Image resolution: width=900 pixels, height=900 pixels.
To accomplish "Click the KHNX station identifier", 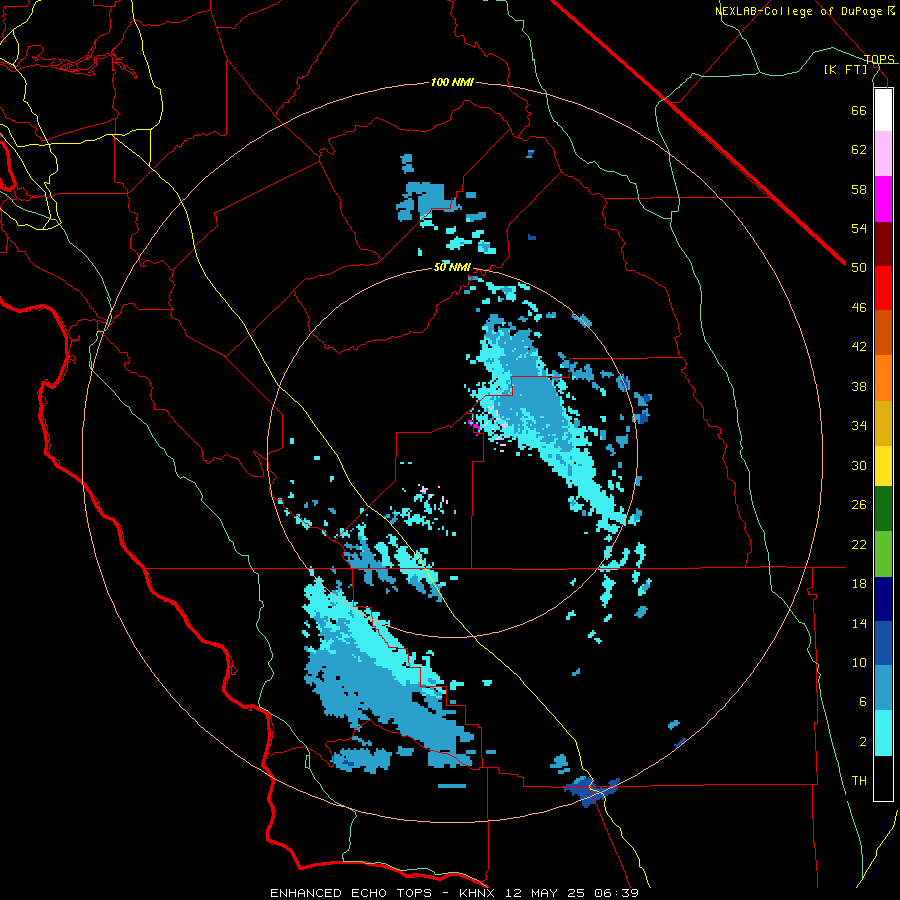I will [476, 893].
